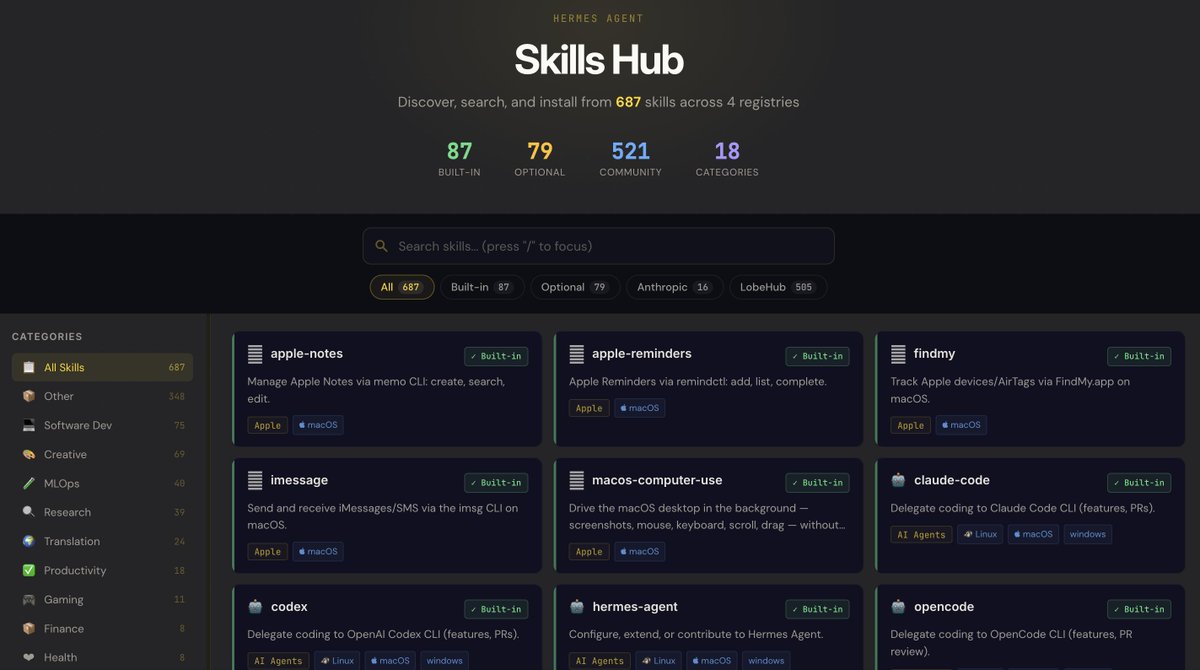Click the 87 Built-in stat counter
This screenshot has height=670, width=1200.
pyautogui.click(x=459, y=159)
